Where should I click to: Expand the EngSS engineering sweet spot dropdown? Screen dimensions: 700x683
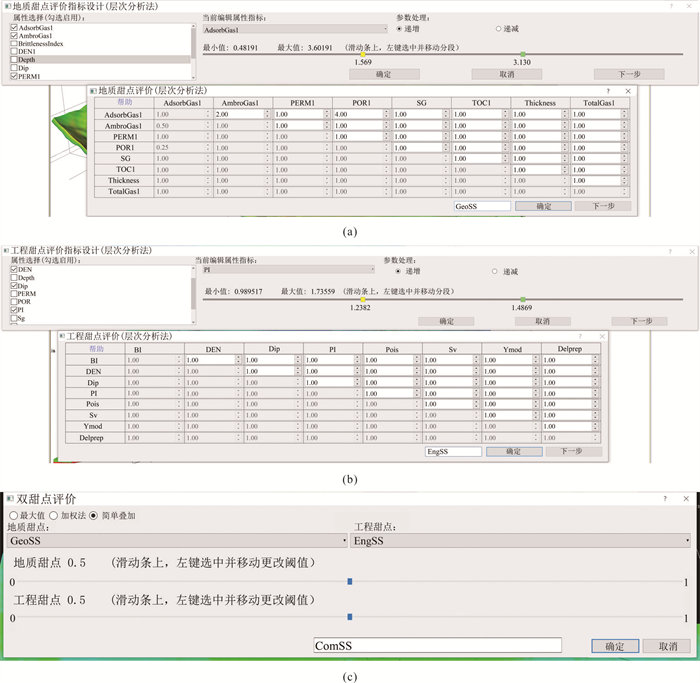click(x=520, y=541)
